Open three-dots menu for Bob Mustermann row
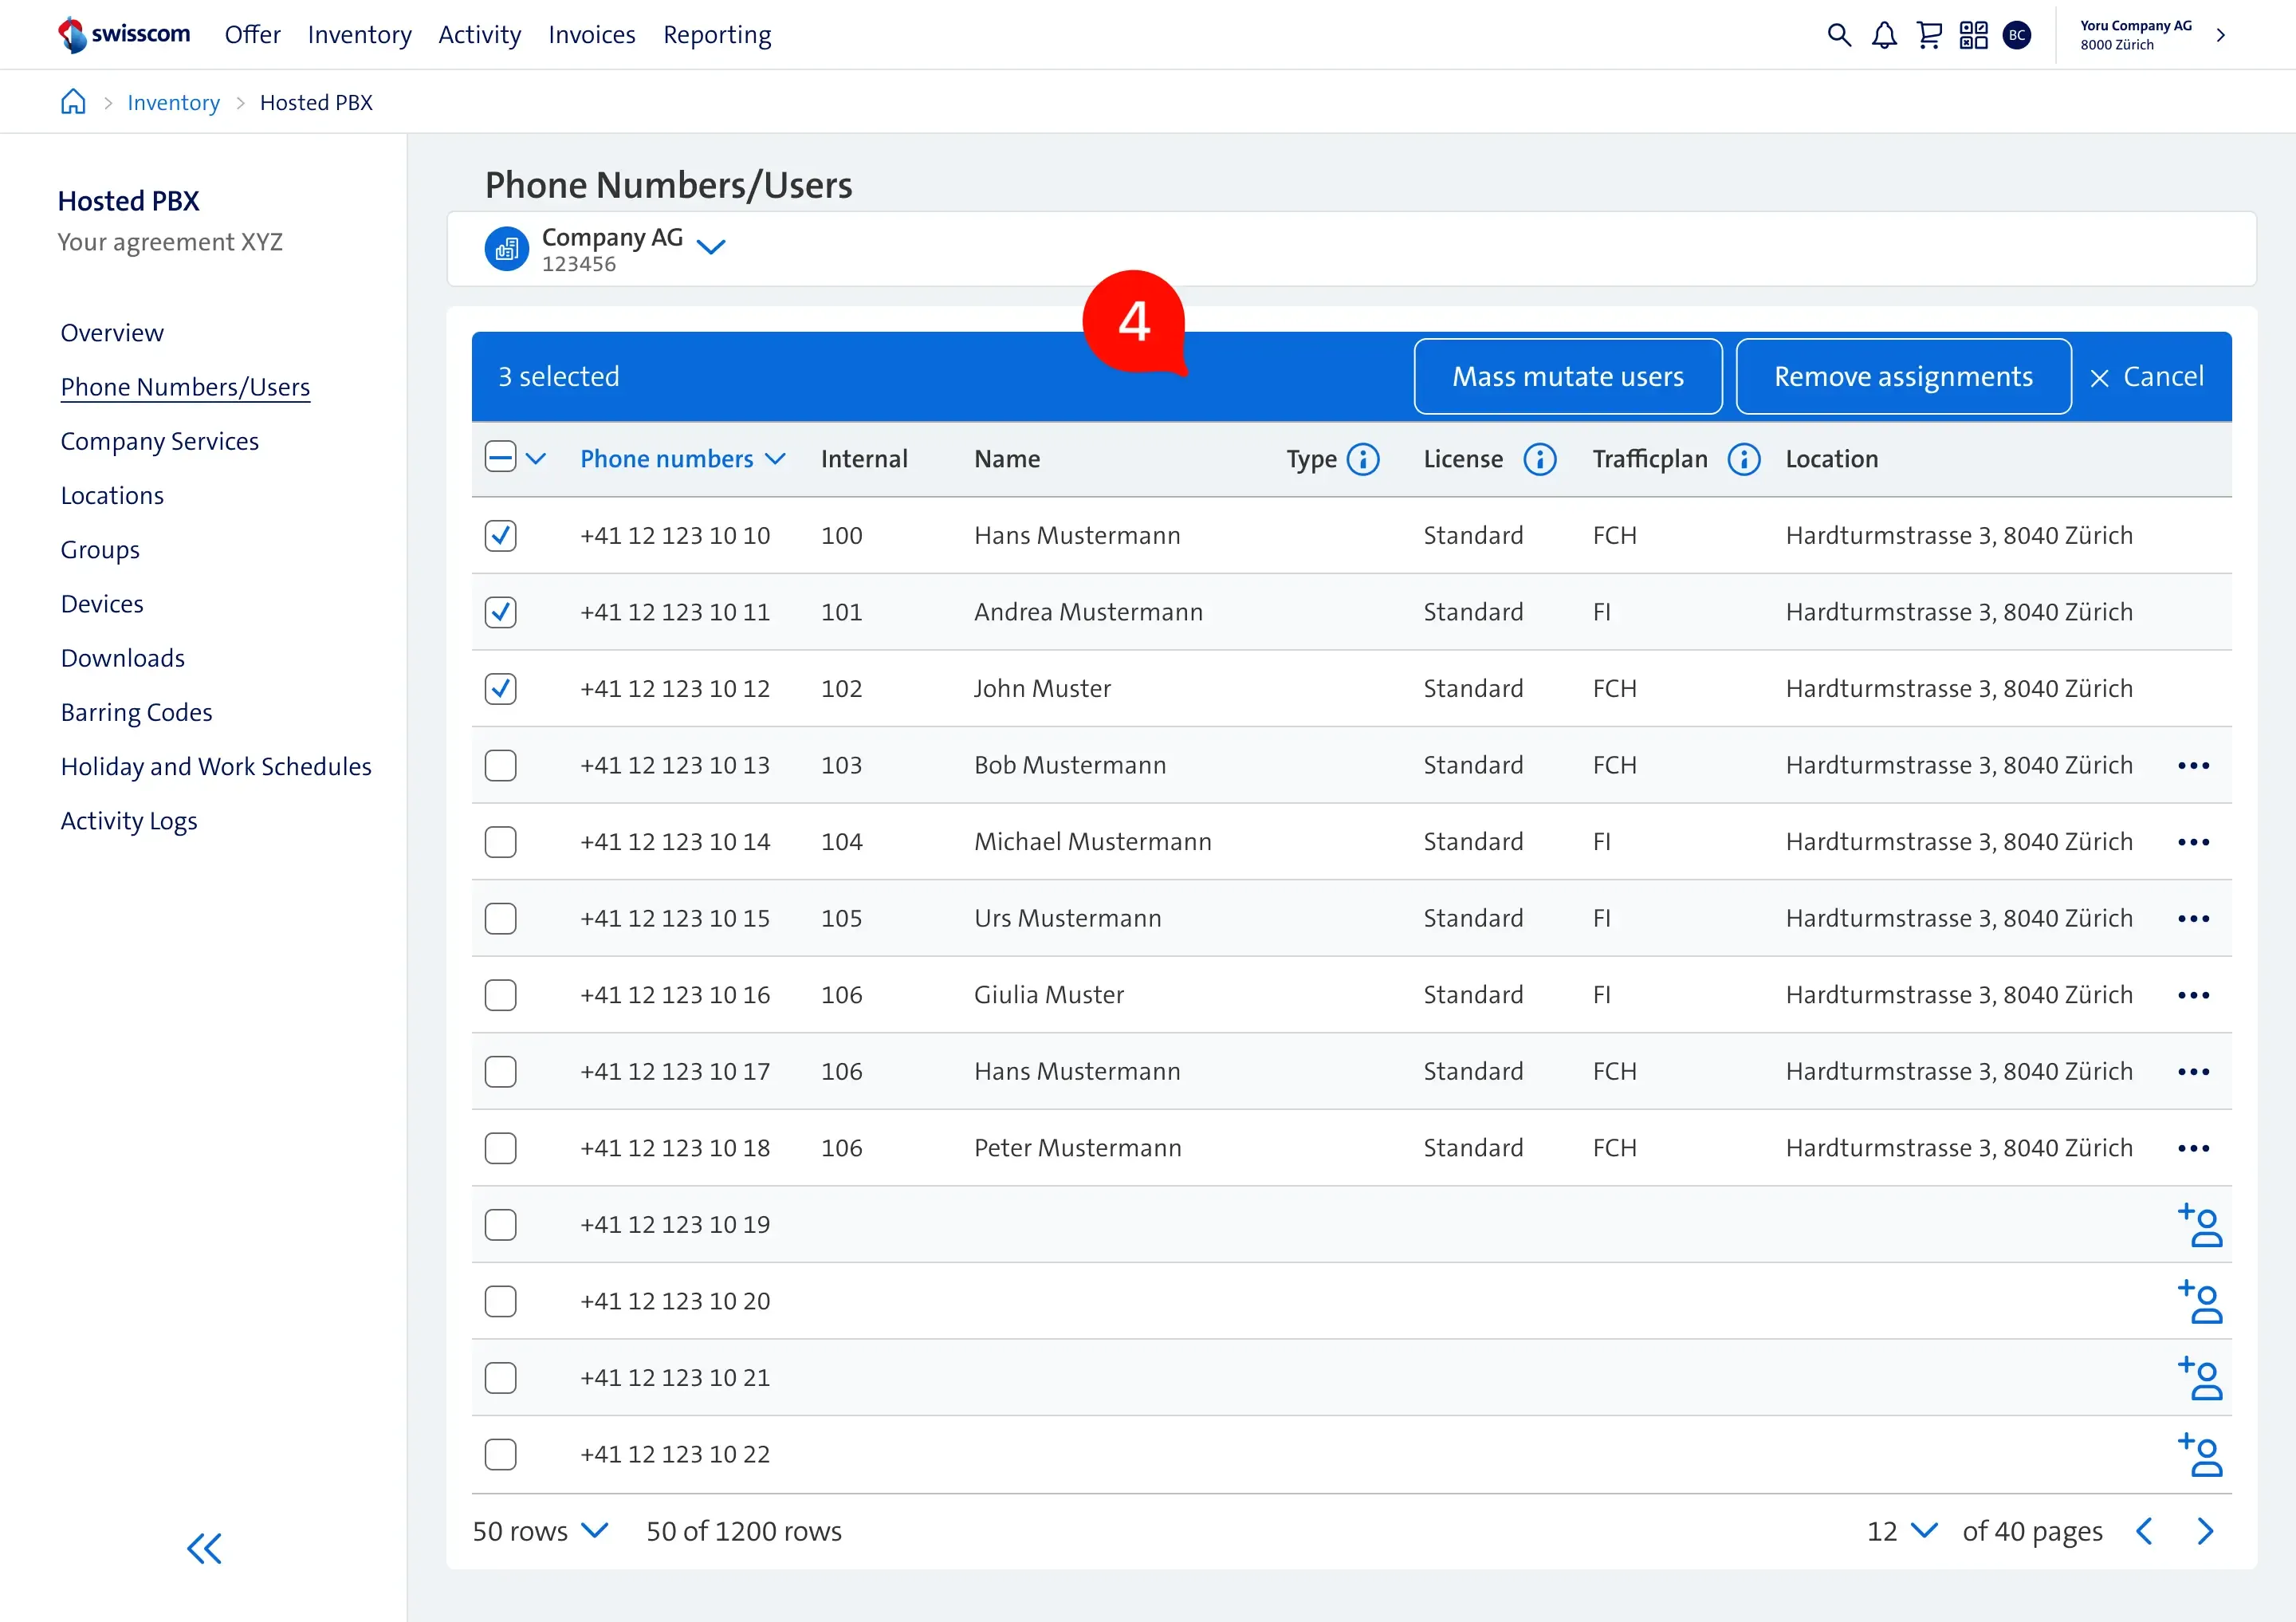This screenshot has height=1622, width=2296. coord(2193,765)
